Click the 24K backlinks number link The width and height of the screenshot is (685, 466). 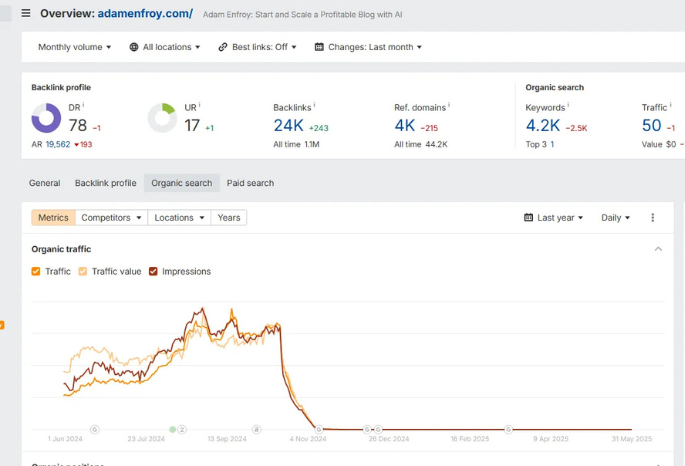pyautogui.click(x=288, y=125)
